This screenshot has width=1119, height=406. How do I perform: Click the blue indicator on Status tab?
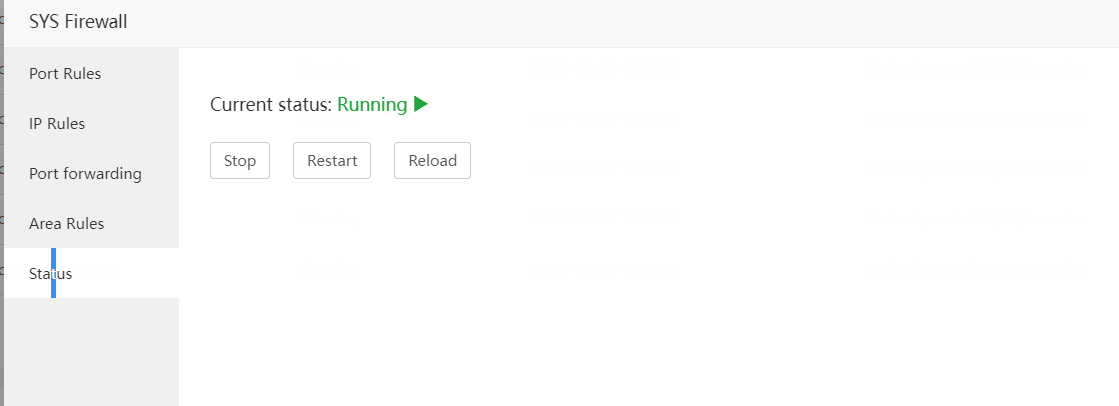(53, 274)
